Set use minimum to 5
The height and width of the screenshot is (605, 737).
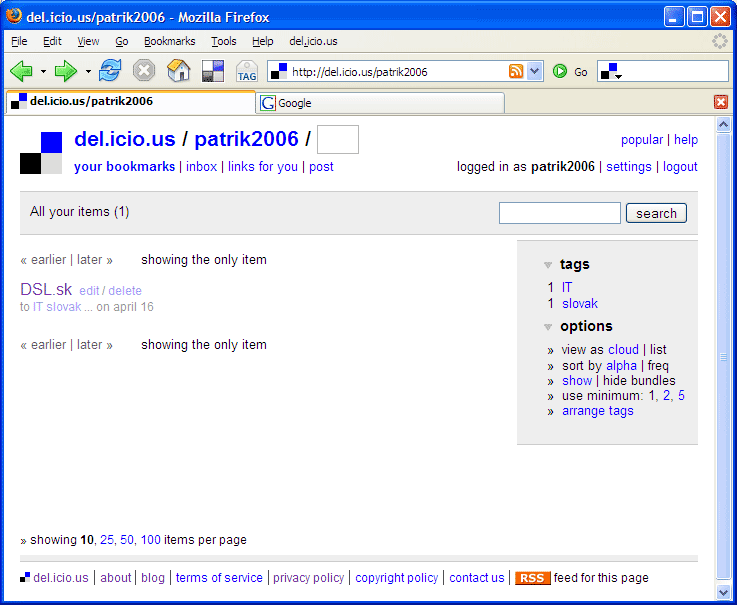[x=681, y=396]
